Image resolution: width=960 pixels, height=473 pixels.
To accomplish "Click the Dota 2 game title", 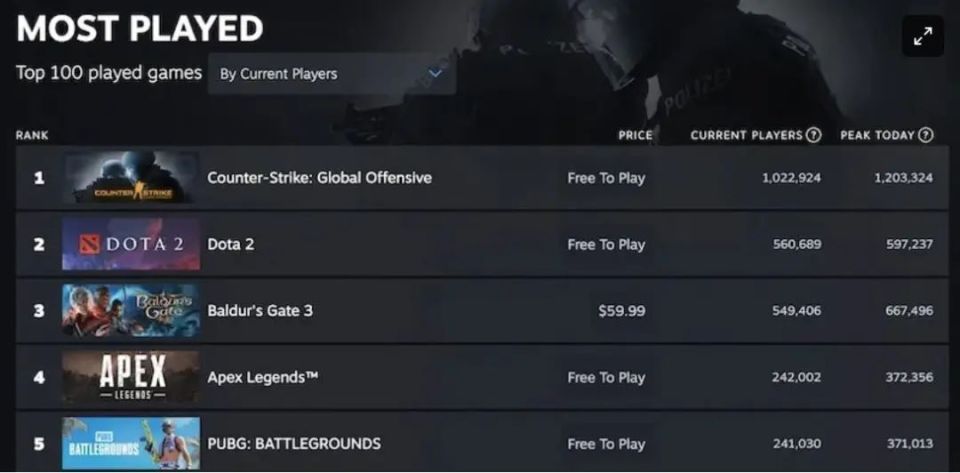I will tap(230, 244).
